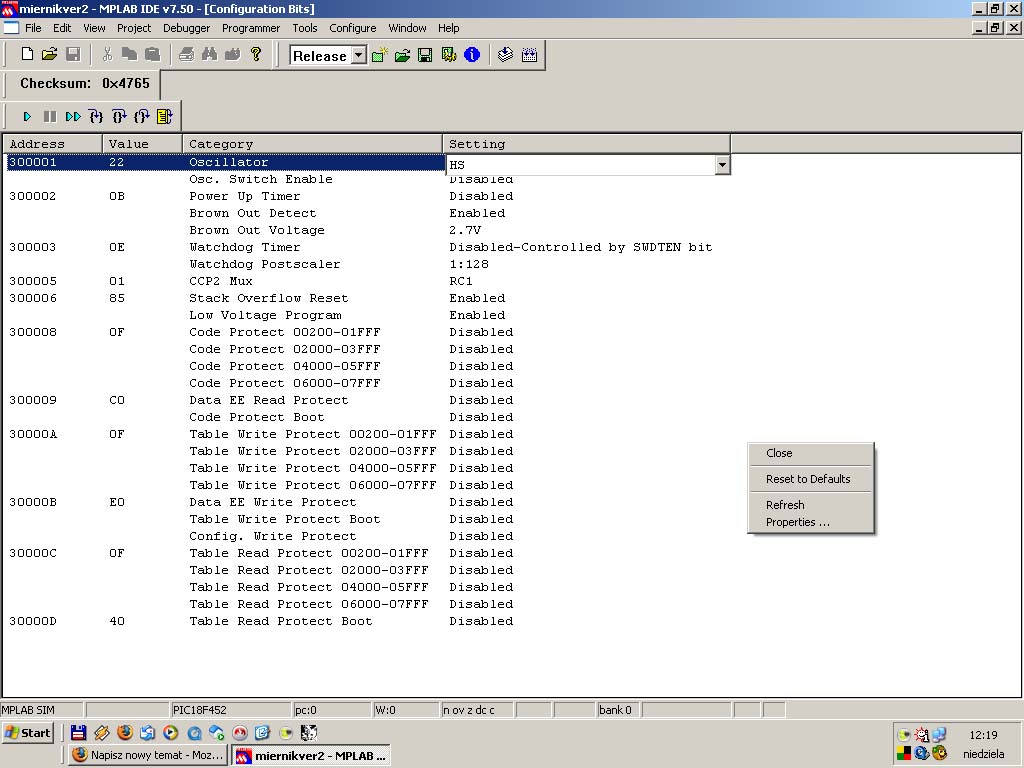Click the Firefox quick launch icon
1024x768 pixels.
(x=124, y=733)
